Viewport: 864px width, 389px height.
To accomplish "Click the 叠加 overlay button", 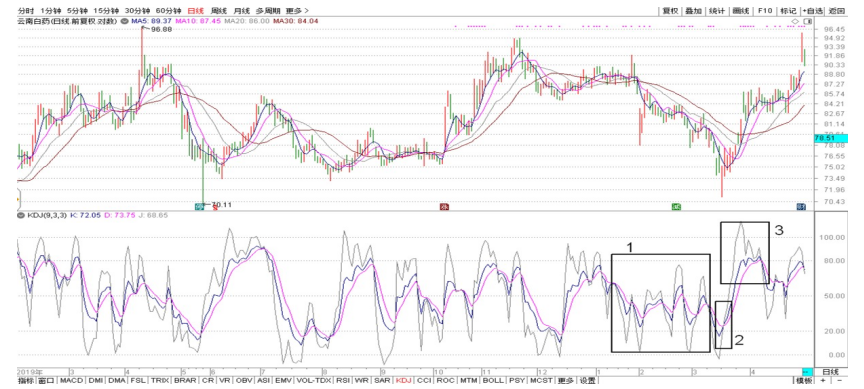I will (x=693, y=10).
